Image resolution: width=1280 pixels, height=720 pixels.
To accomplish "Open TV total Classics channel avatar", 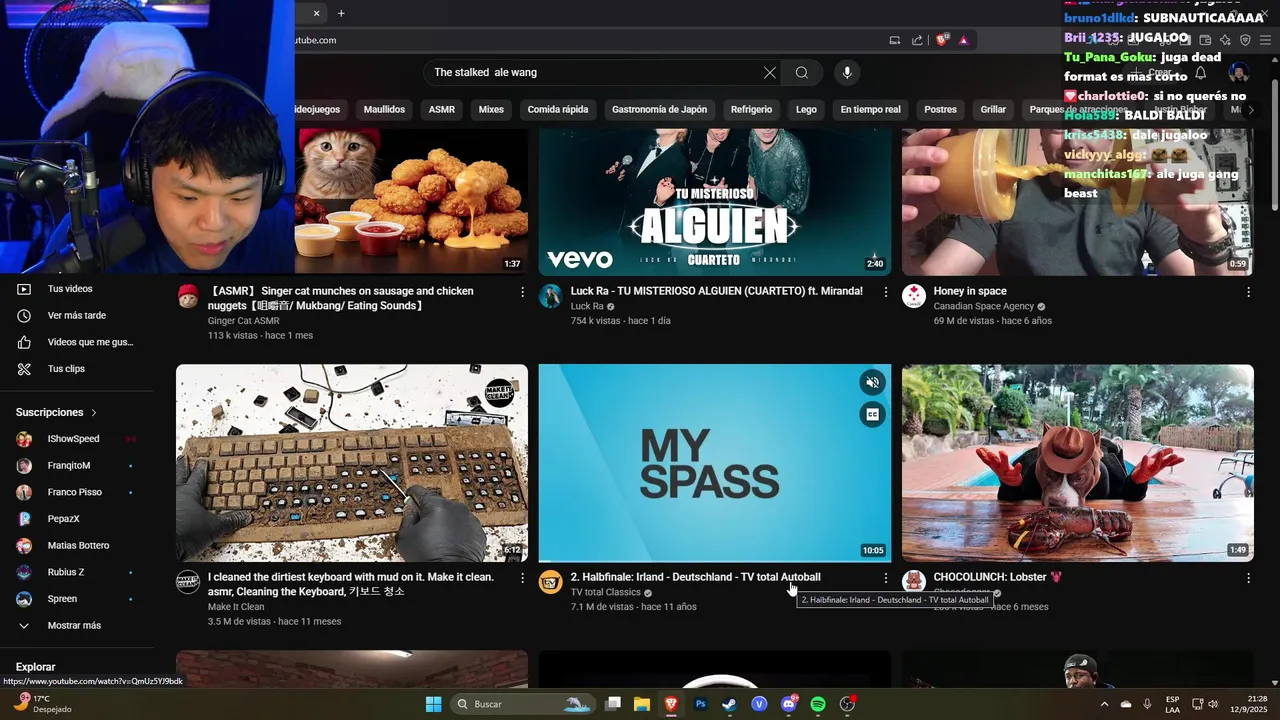I will (x=551, y=582).
